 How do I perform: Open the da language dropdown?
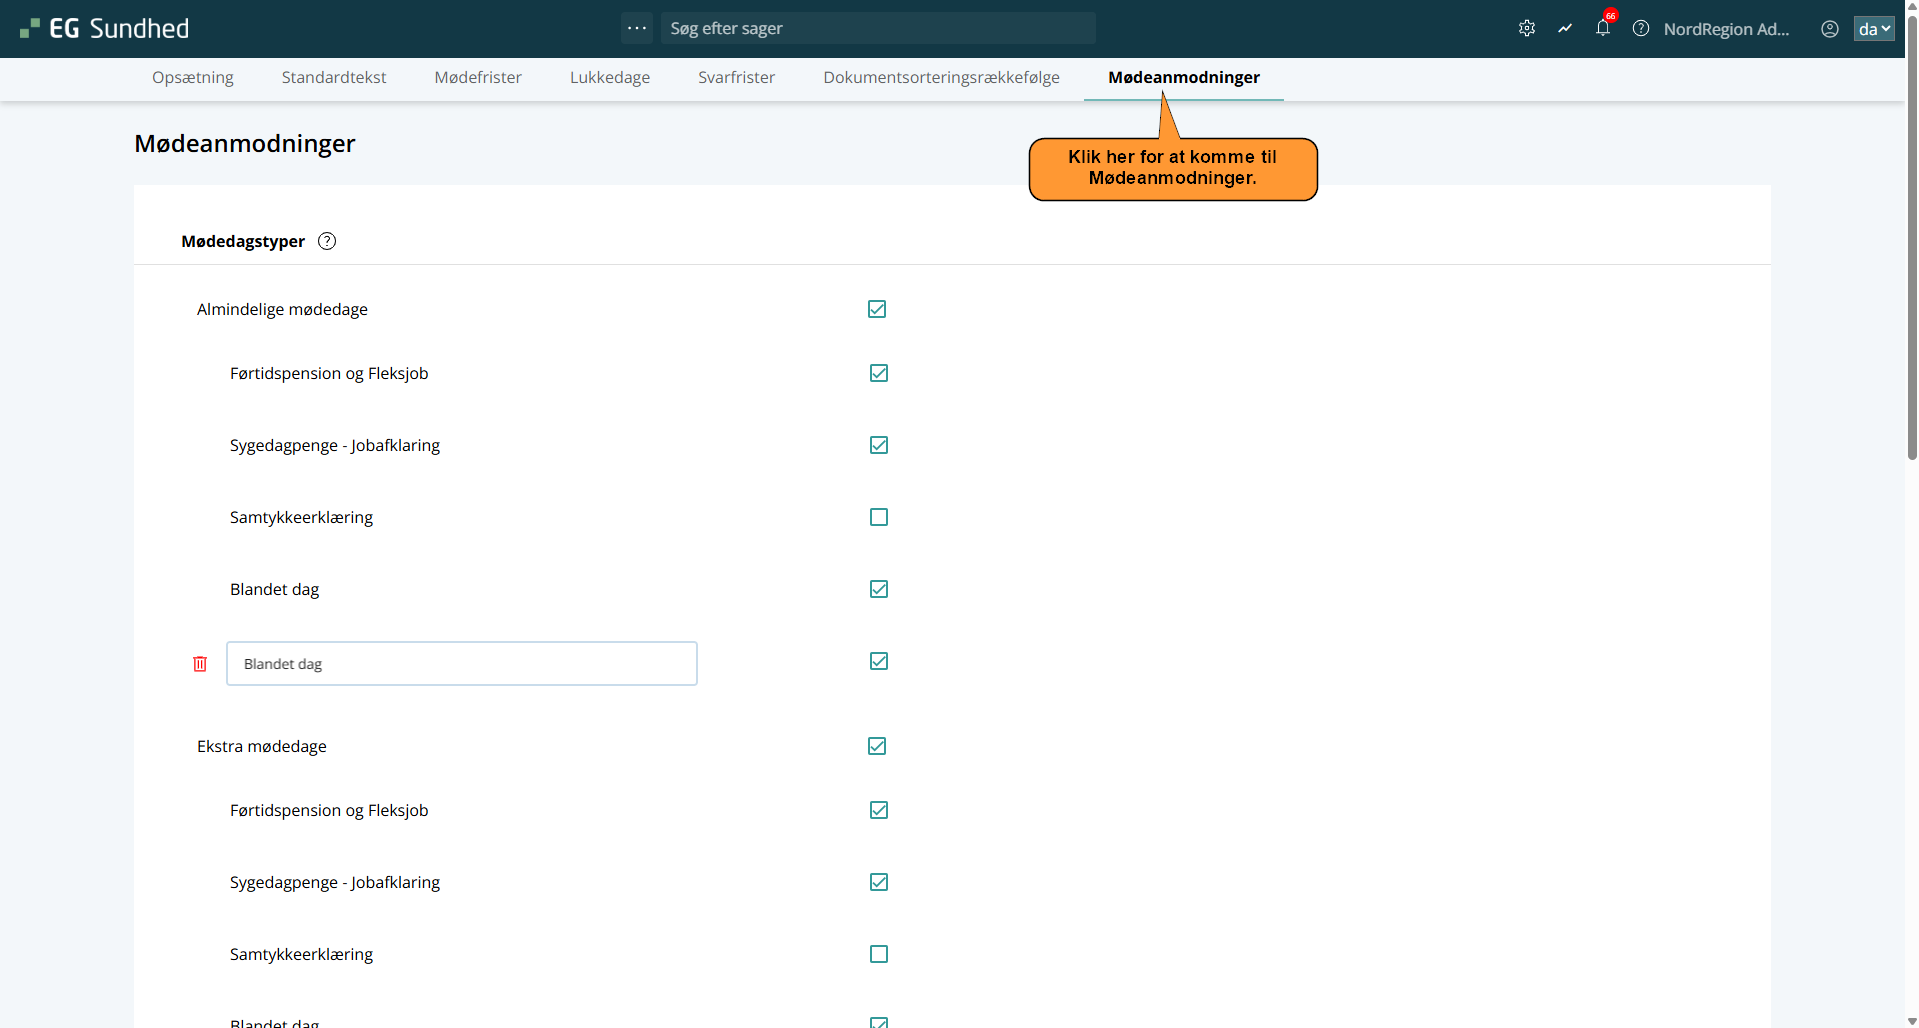coord(1874,29)
